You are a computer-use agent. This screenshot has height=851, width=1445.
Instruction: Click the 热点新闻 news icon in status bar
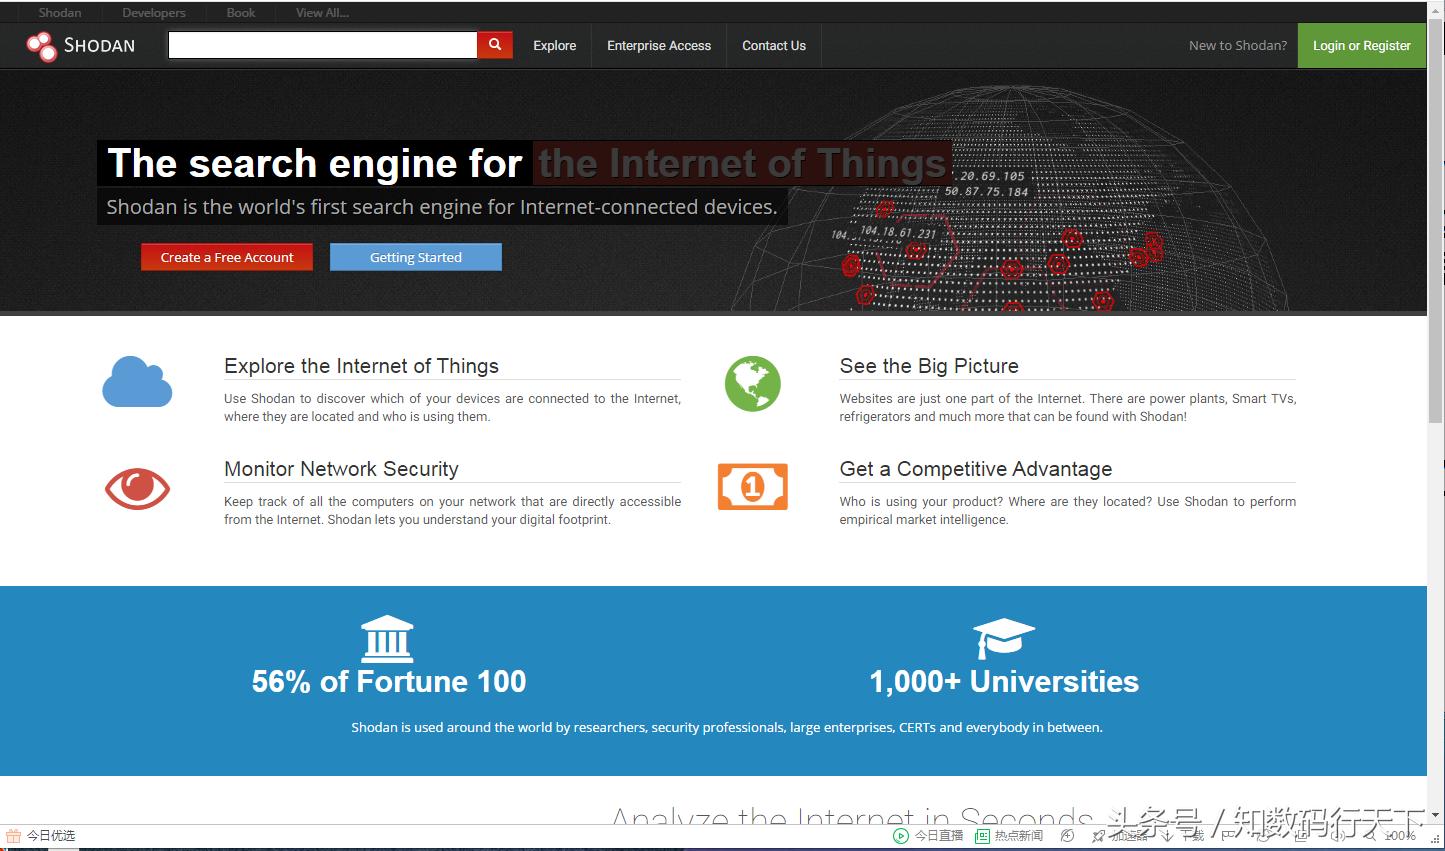(x=983, y=836)
